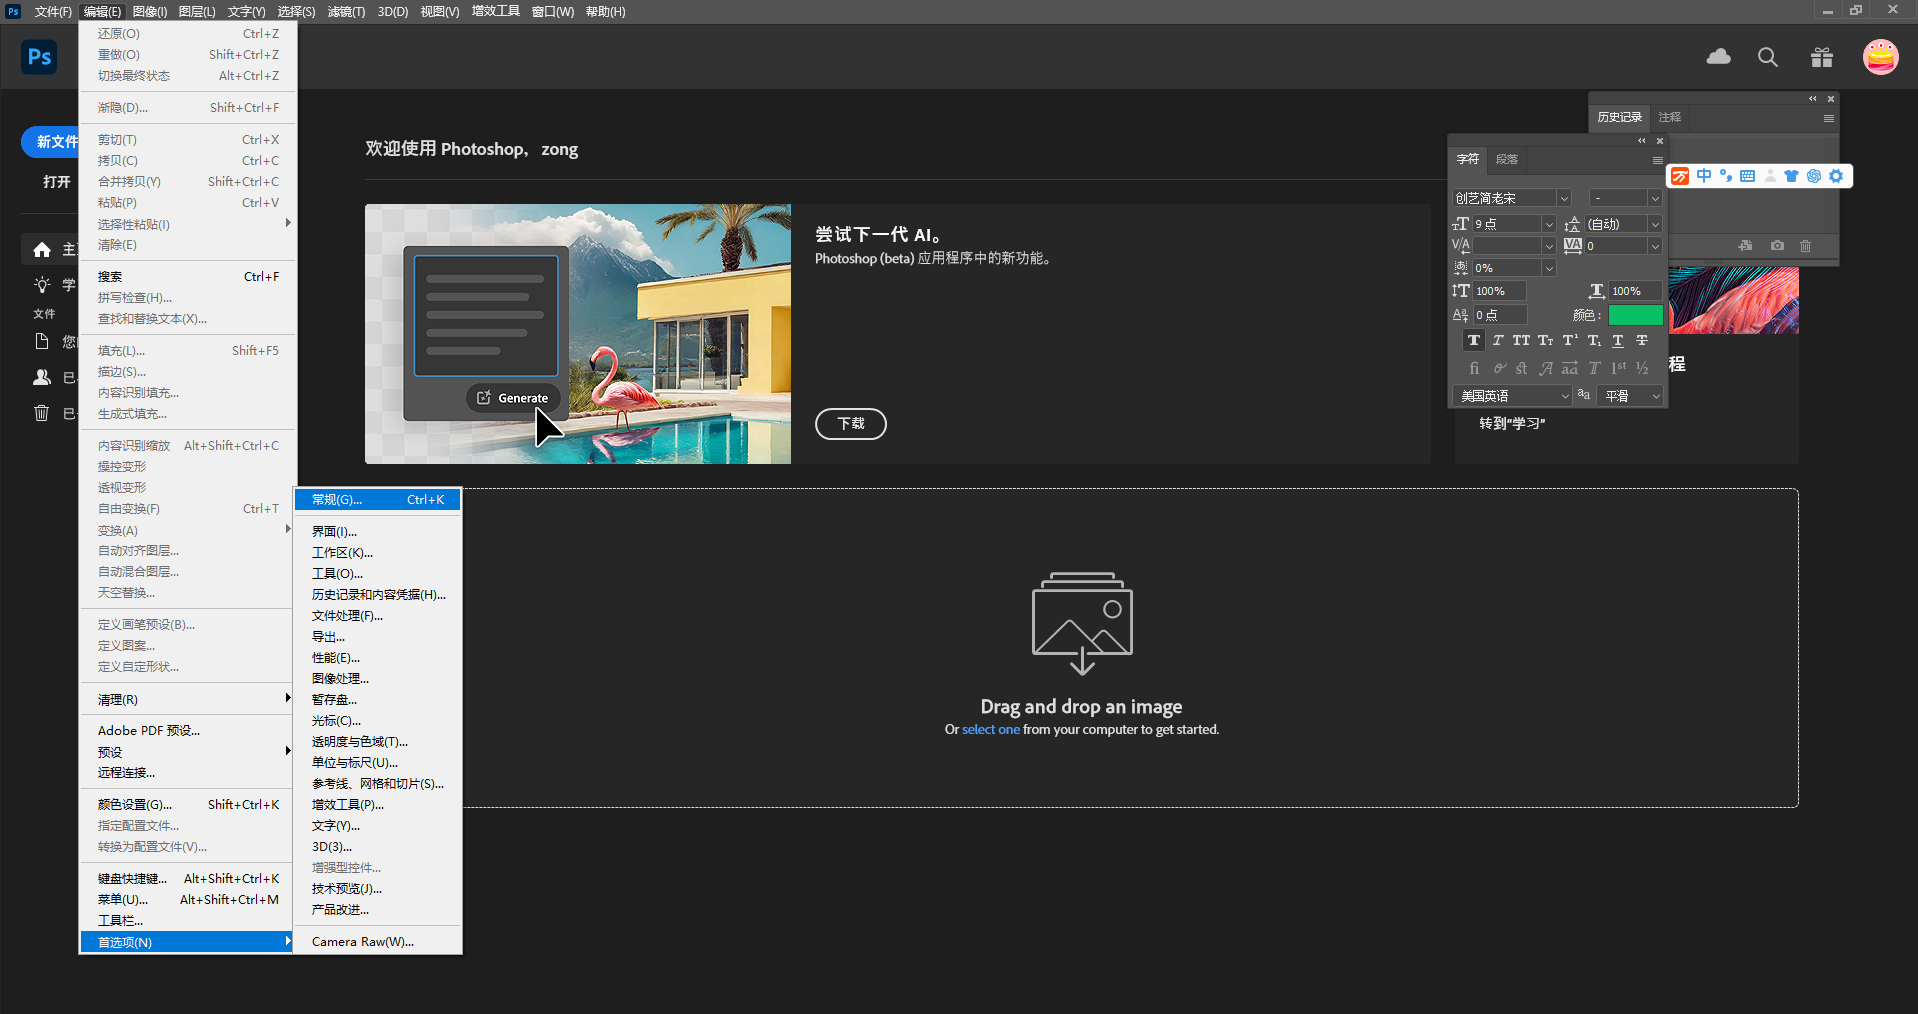Toggle Strikethrough text style button

tap(1641, 341)
